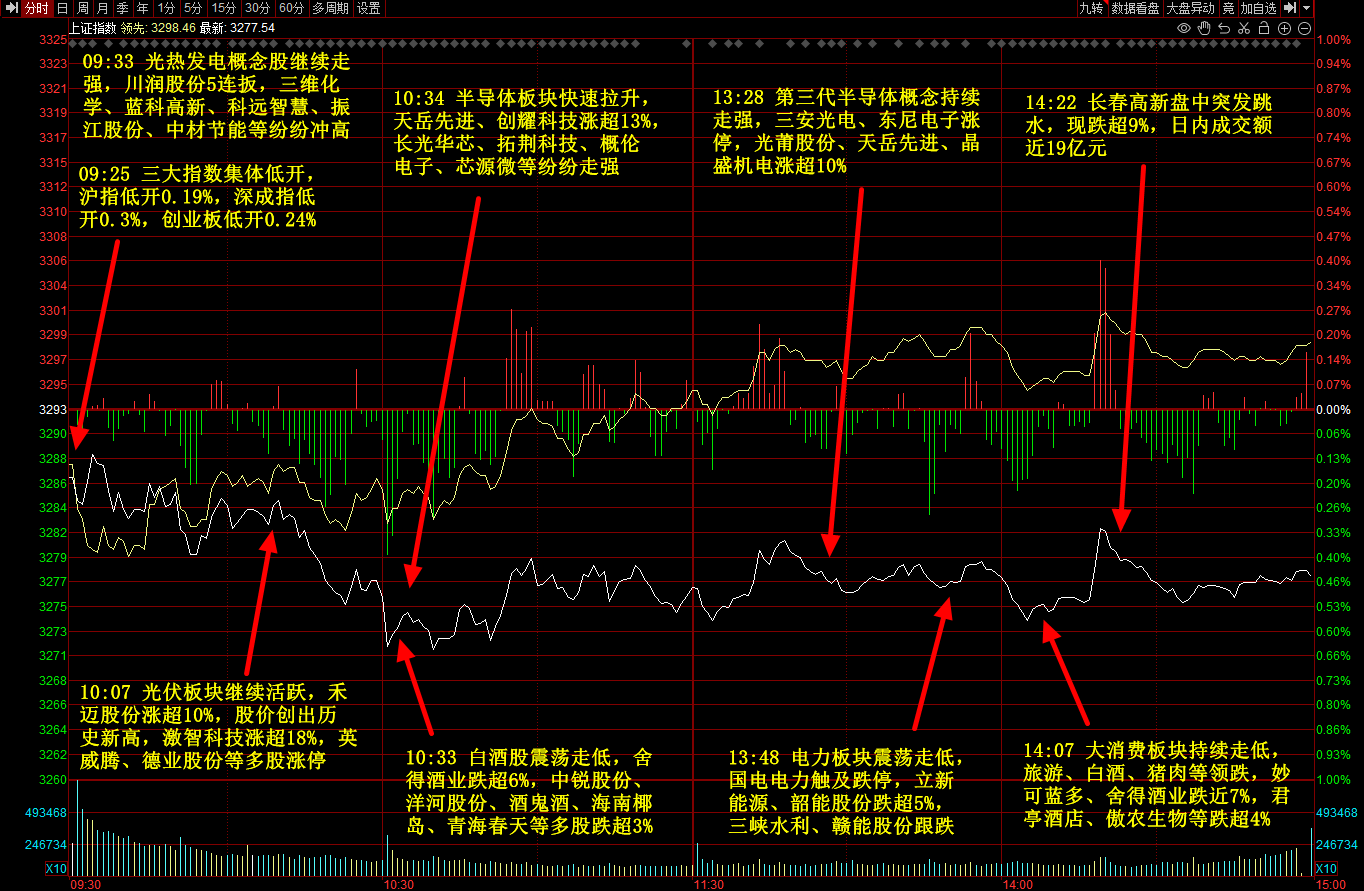Zoom in with the plus icon
Screen dimensions: 1364x891
coord(1285,27)
